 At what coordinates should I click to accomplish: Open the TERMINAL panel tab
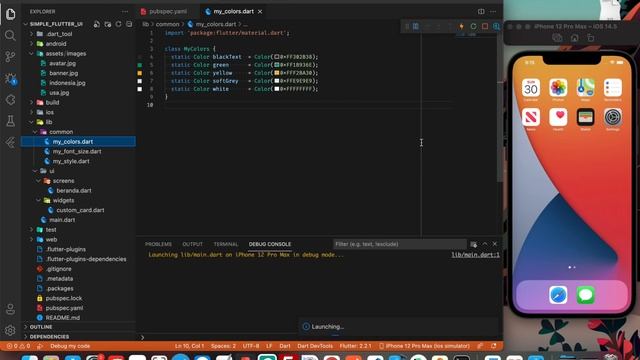(226, 244)
